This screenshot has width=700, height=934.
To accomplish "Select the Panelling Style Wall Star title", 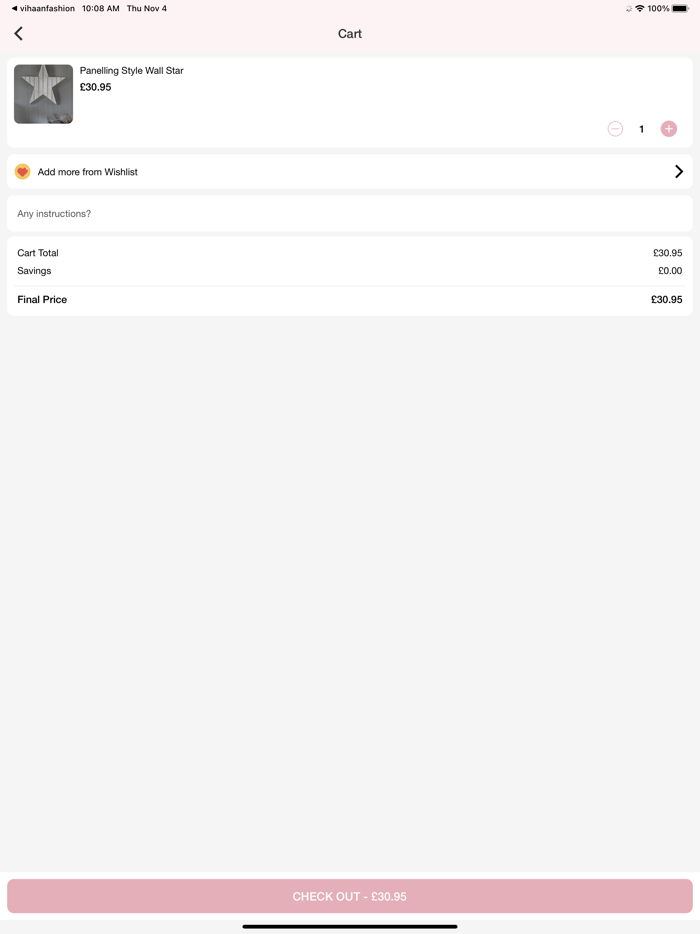I will point(132,71).
